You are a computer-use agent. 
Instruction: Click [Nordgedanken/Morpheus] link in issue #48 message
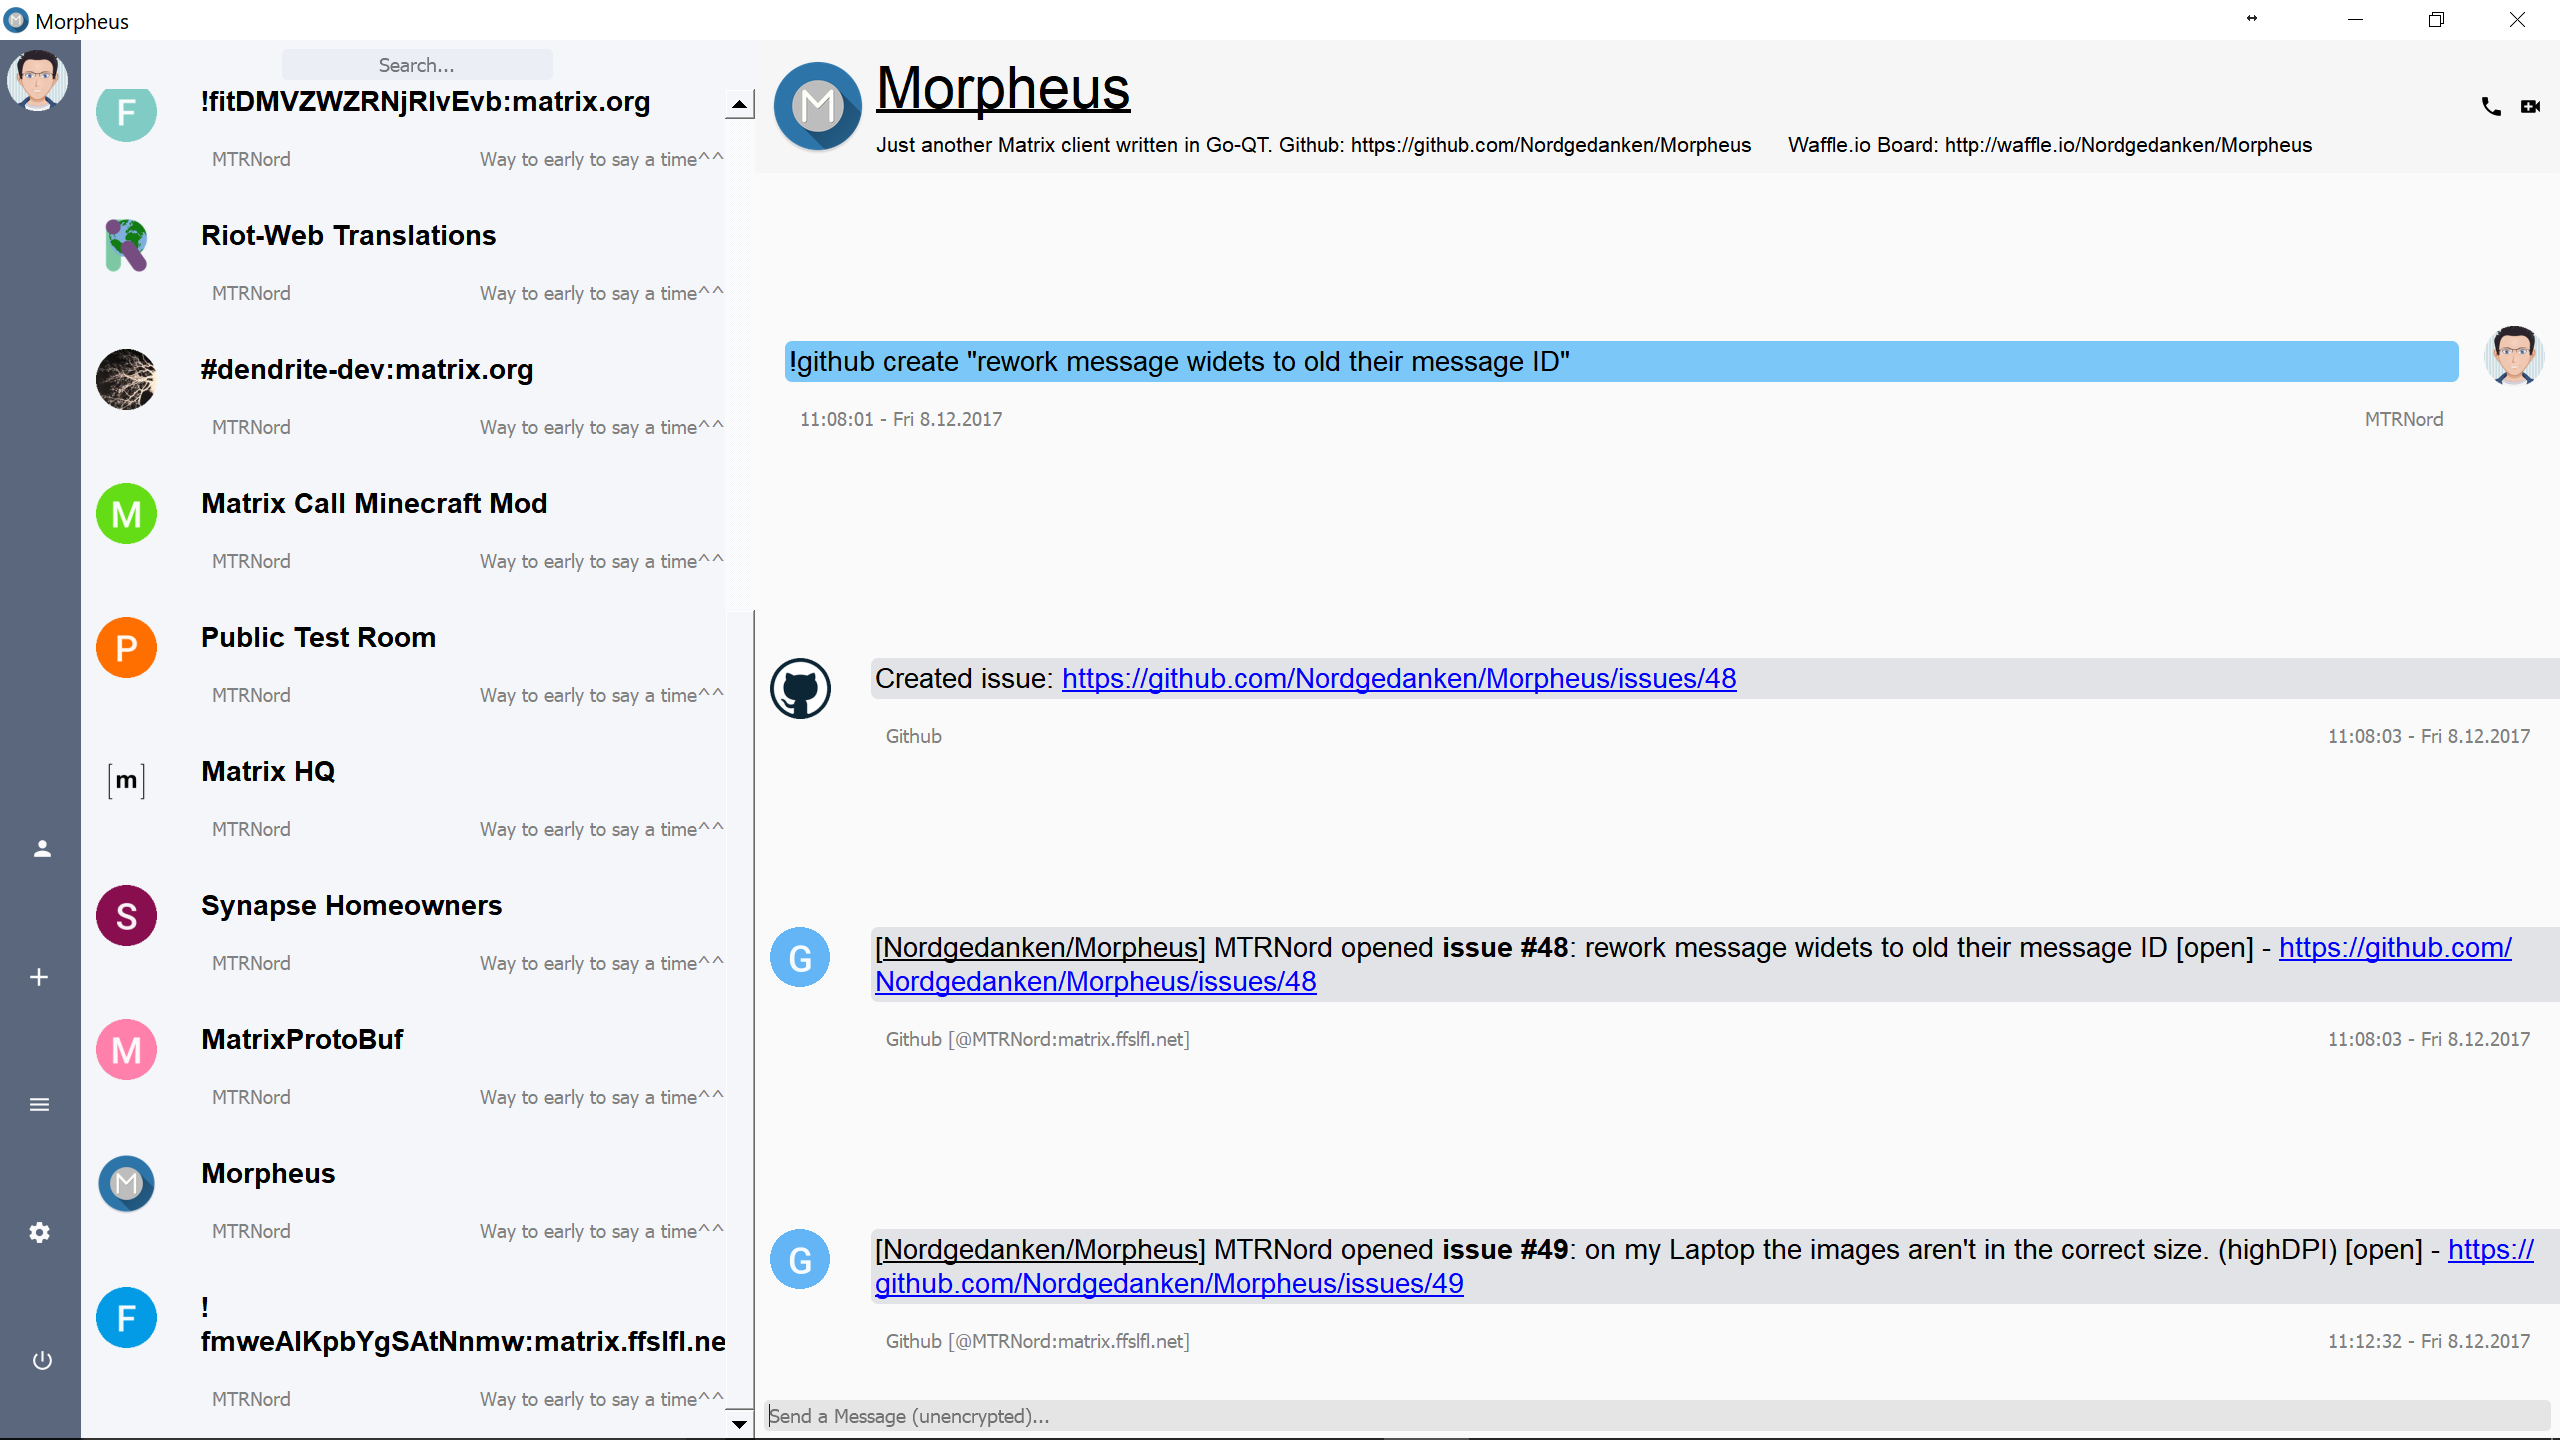1040,947
